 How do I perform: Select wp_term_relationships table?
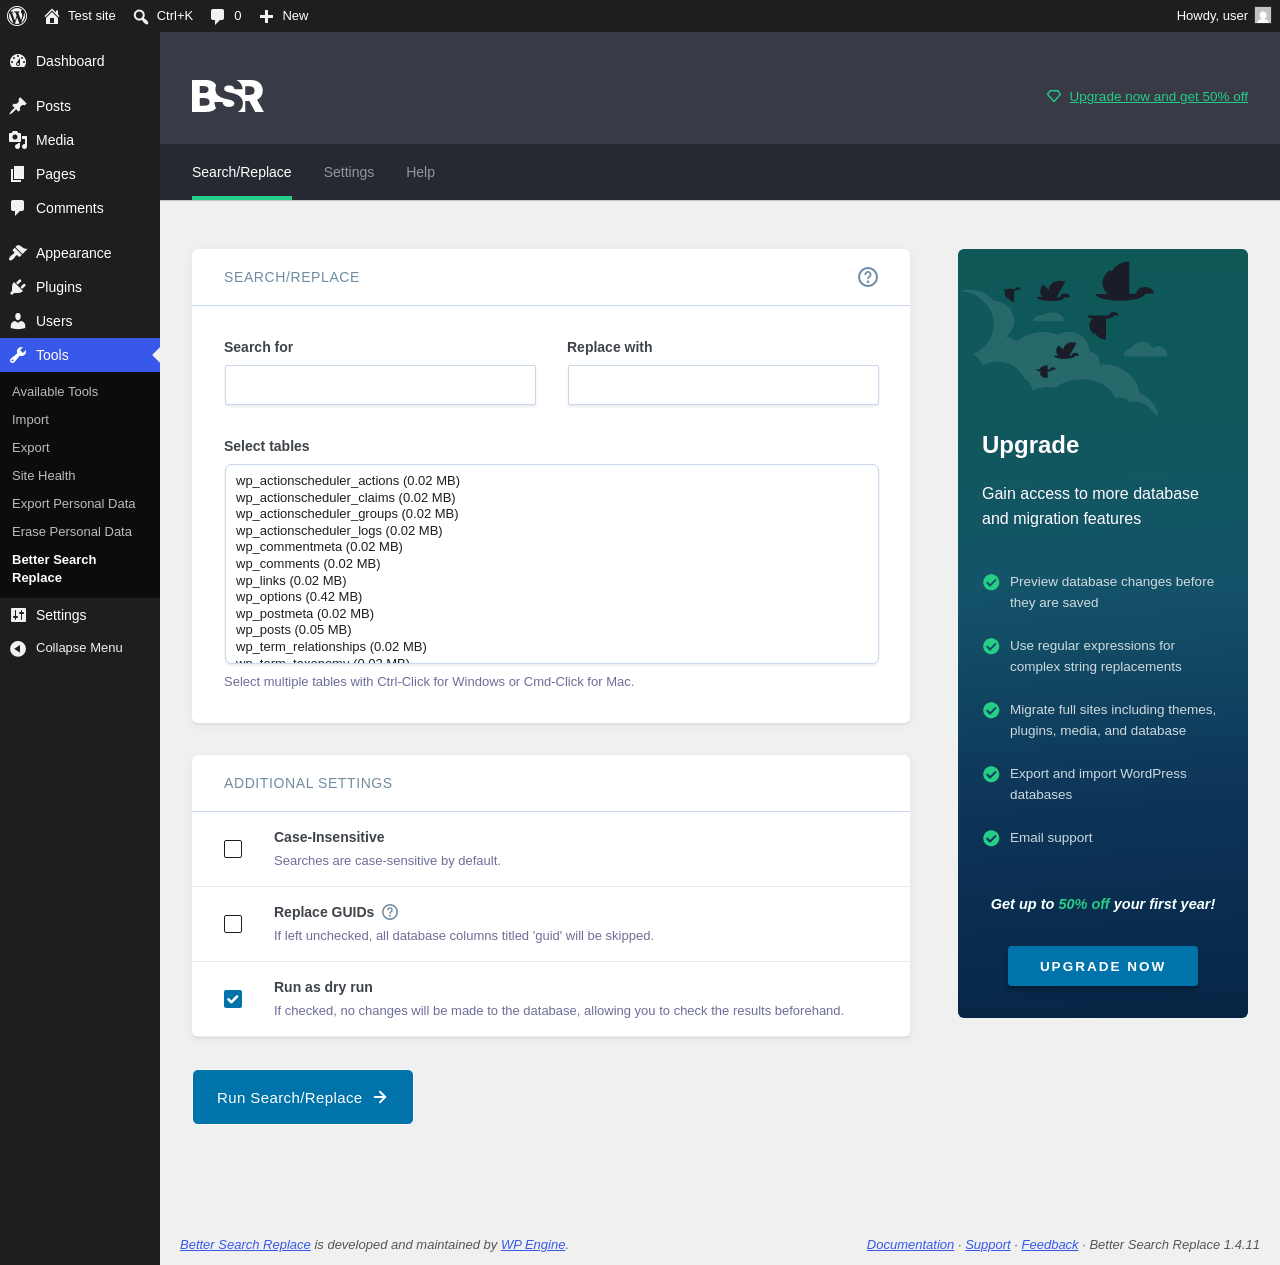(x=552, y=647)
